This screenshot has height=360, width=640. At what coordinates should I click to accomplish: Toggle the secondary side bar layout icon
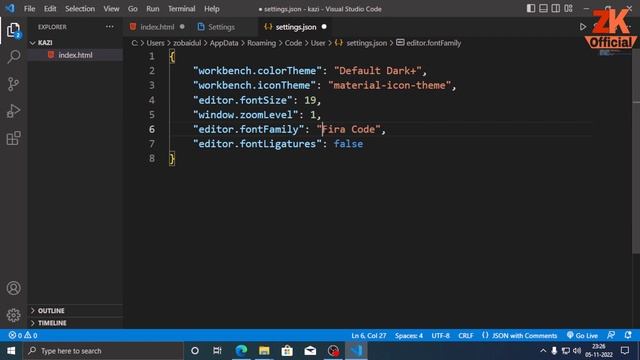coord(556,9)
